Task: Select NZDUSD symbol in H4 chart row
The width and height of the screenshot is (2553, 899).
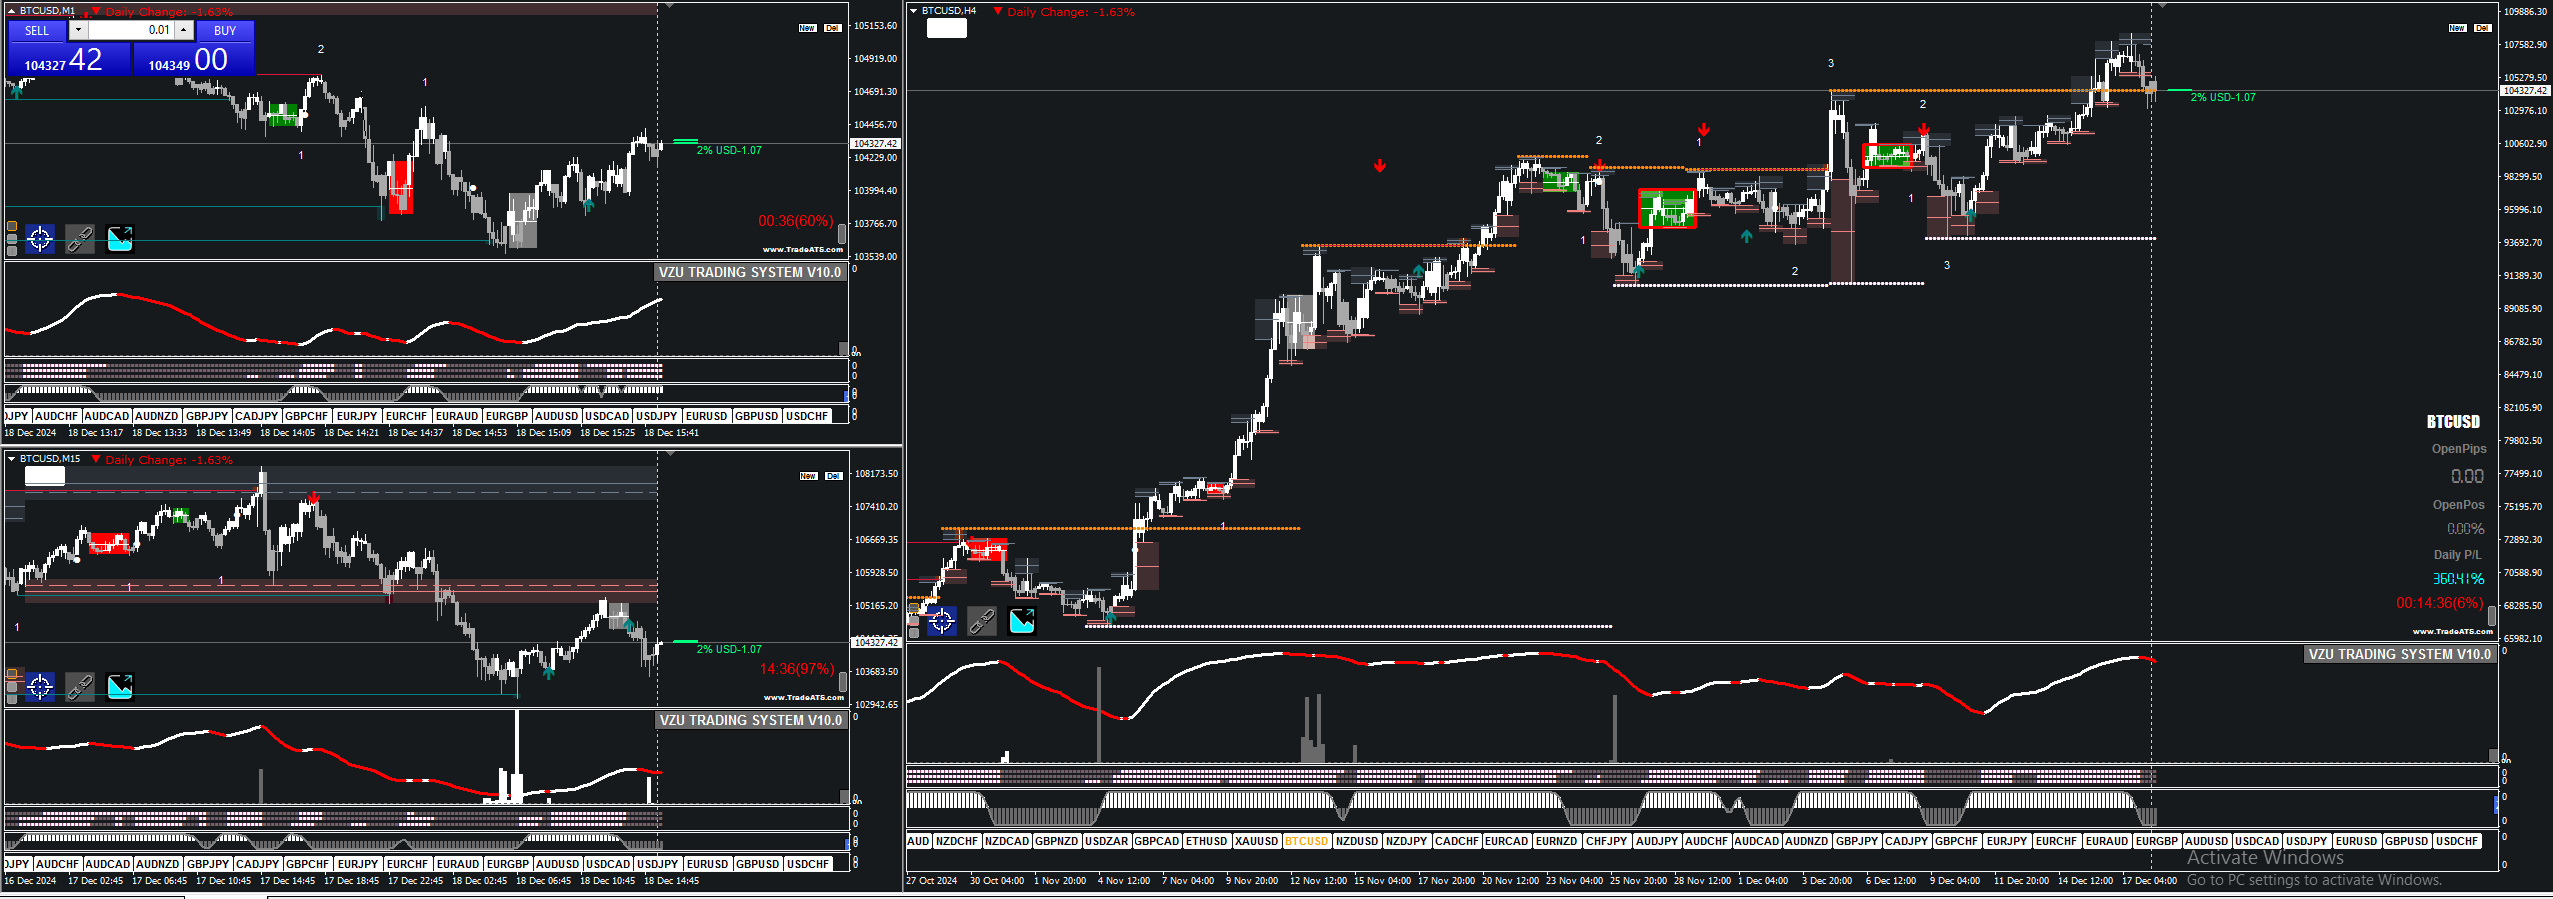Action: click(1357, 841)
